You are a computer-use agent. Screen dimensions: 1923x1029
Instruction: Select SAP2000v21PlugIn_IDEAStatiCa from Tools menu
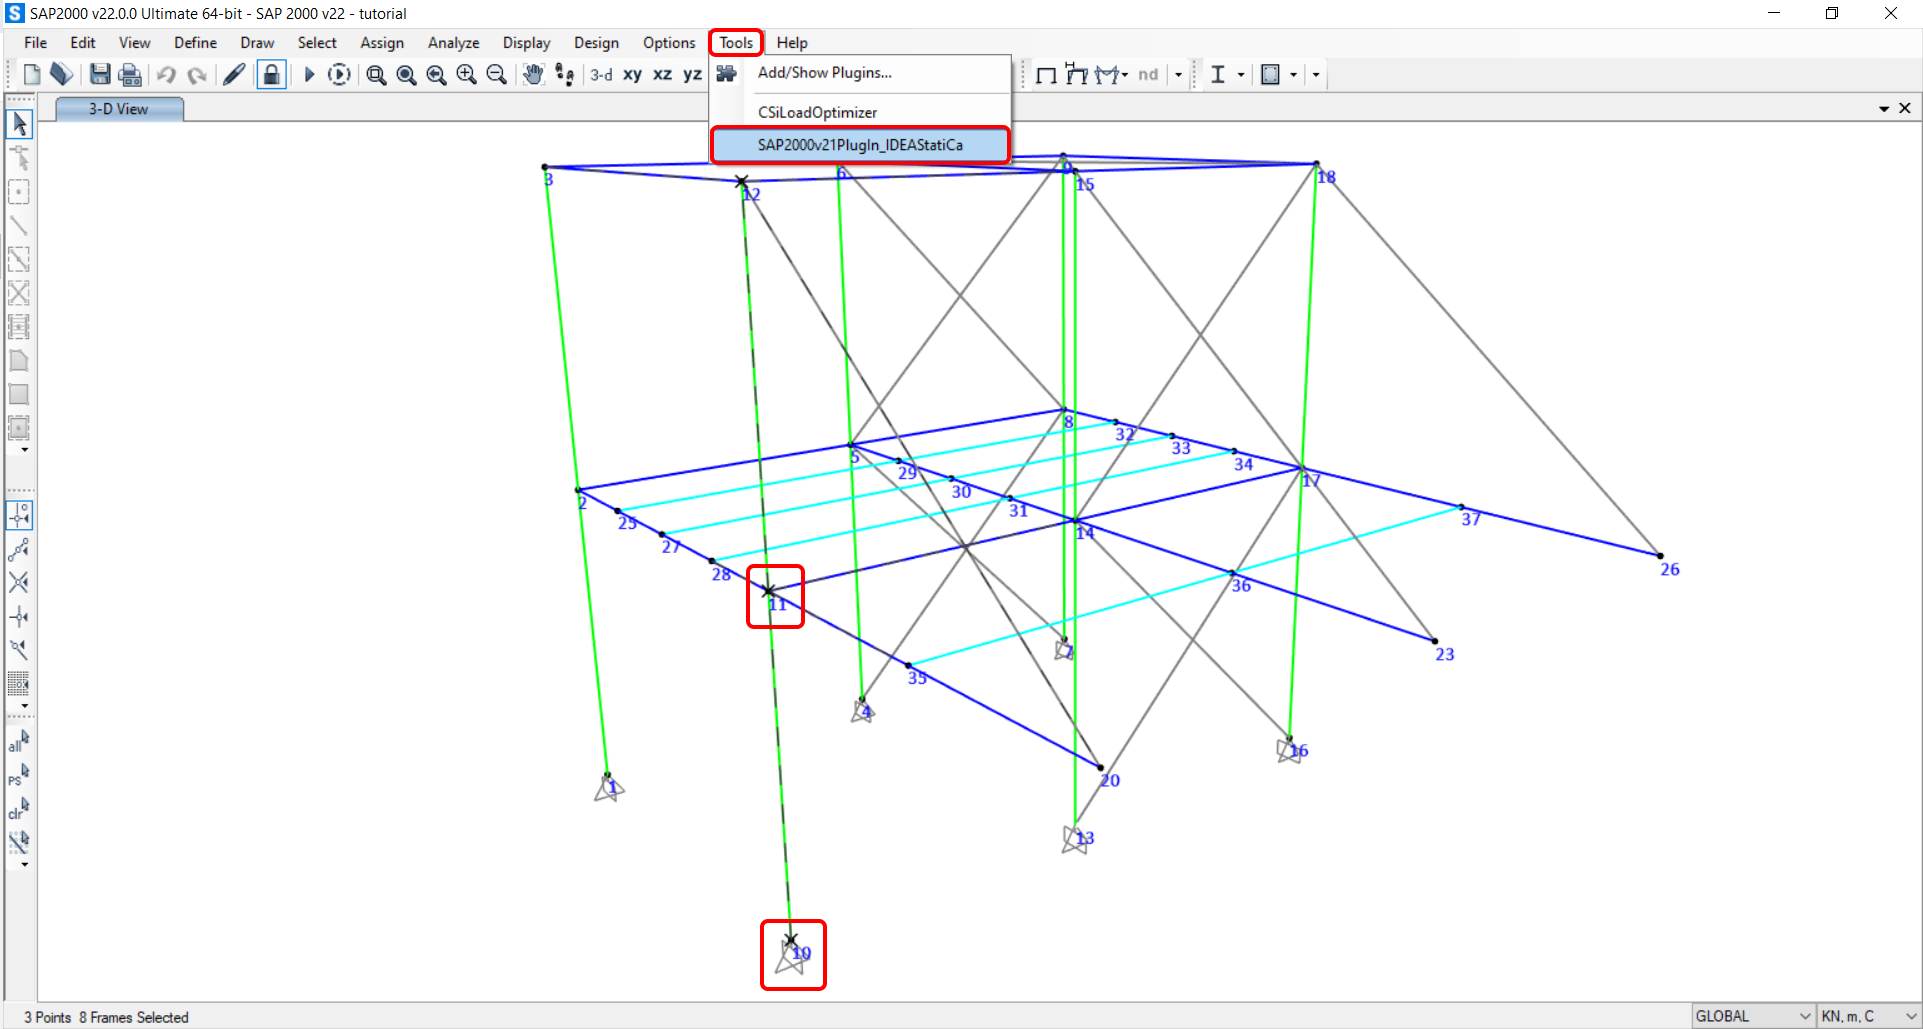pos(860,145)
